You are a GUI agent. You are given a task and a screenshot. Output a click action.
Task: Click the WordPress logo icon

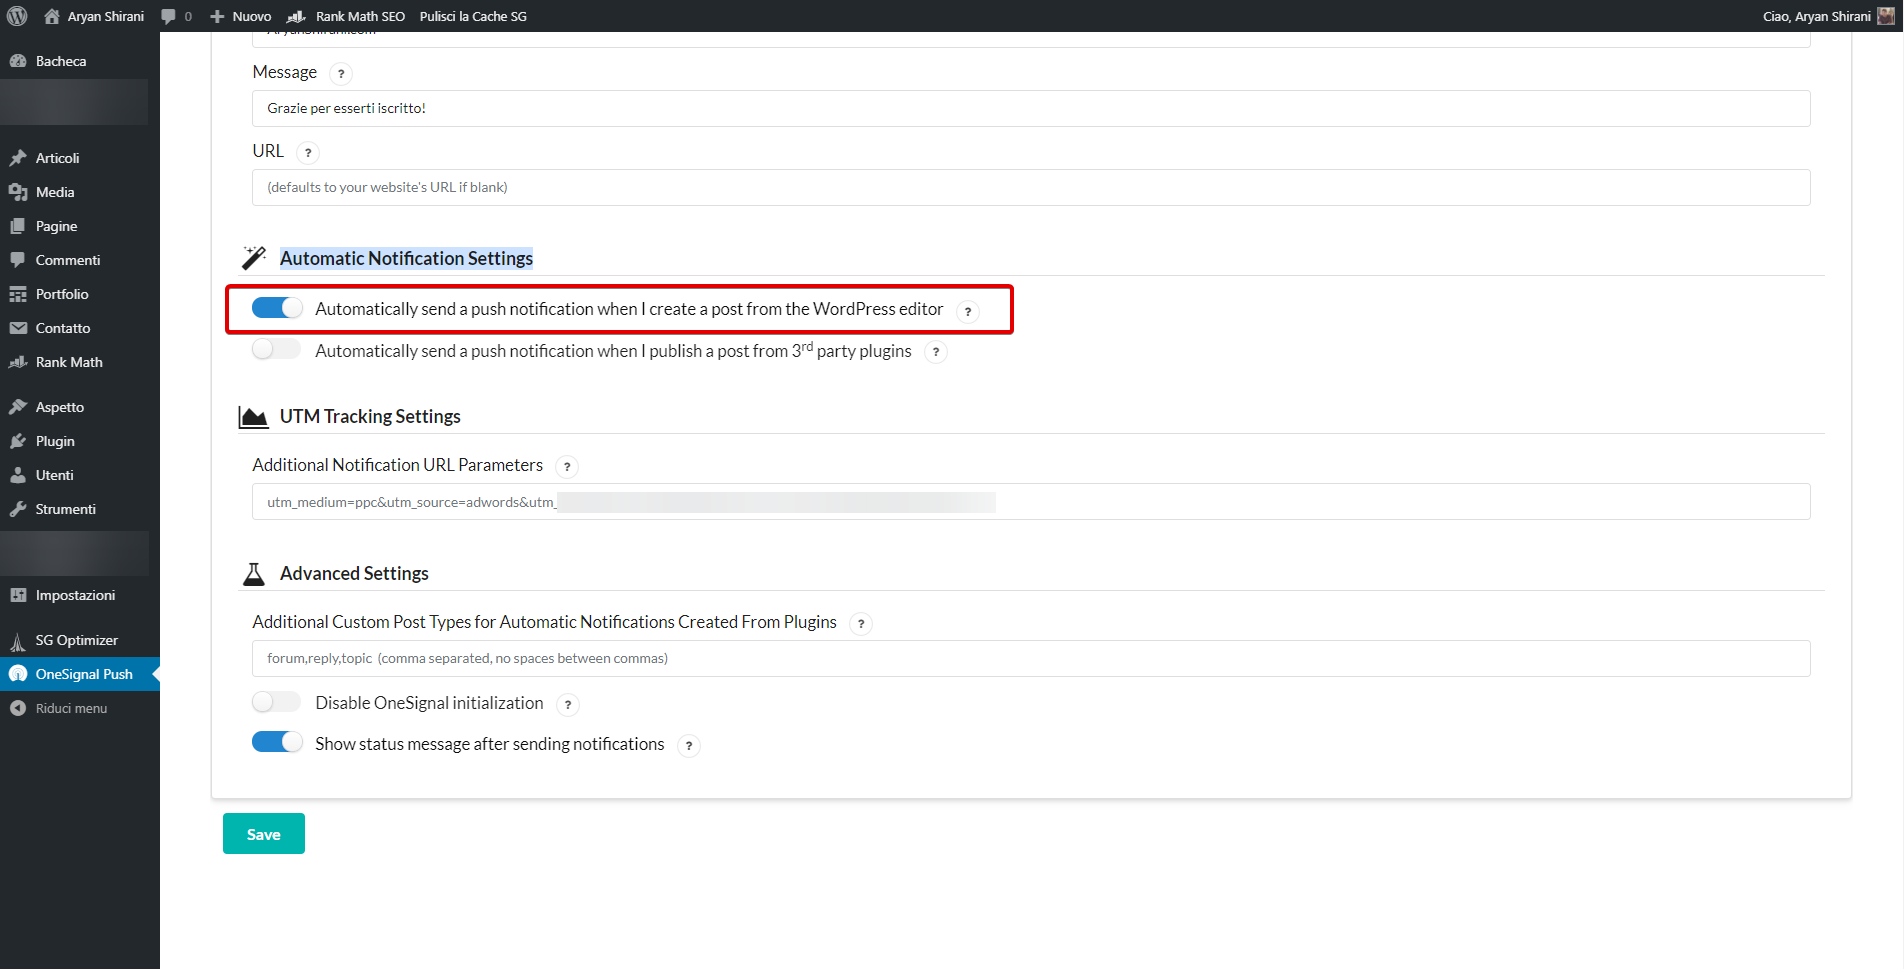(17, 16)
